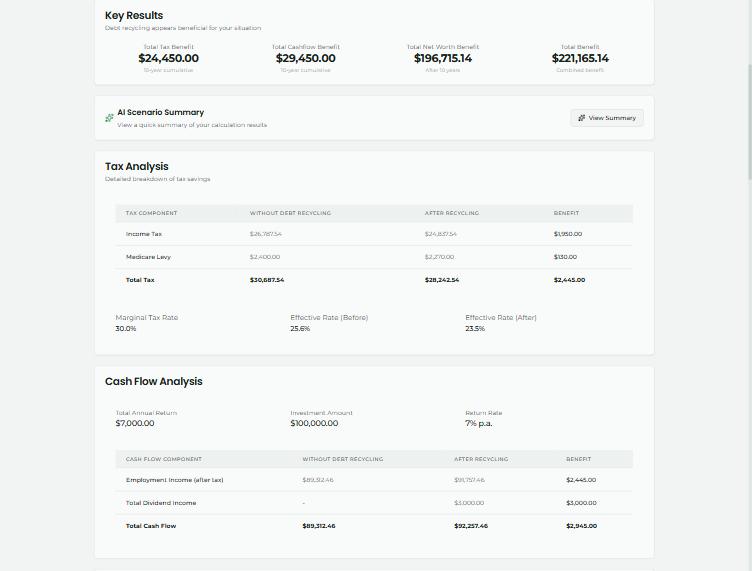Click Total Cash Flow after-recycling $92,257.46
Viewport: 752px width, 571px height.
(x=471, y=526)
